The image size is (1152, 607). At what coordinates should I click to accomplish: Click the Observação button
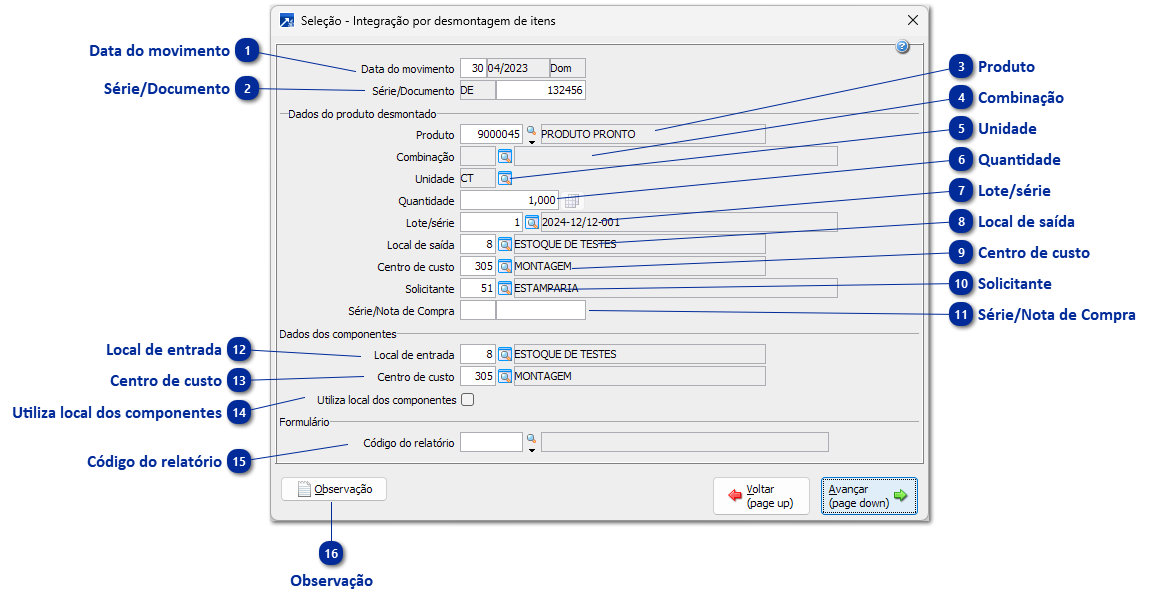(334, 489)
